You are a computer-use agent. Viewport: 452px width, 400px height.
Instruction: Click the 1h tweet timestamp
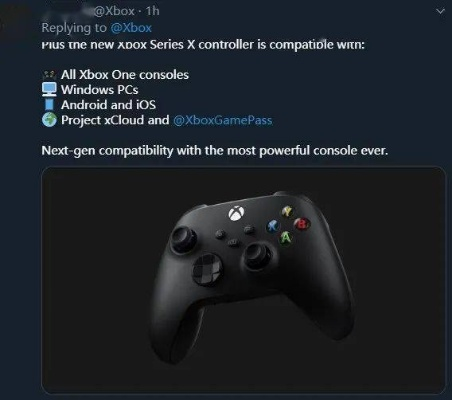152,11
